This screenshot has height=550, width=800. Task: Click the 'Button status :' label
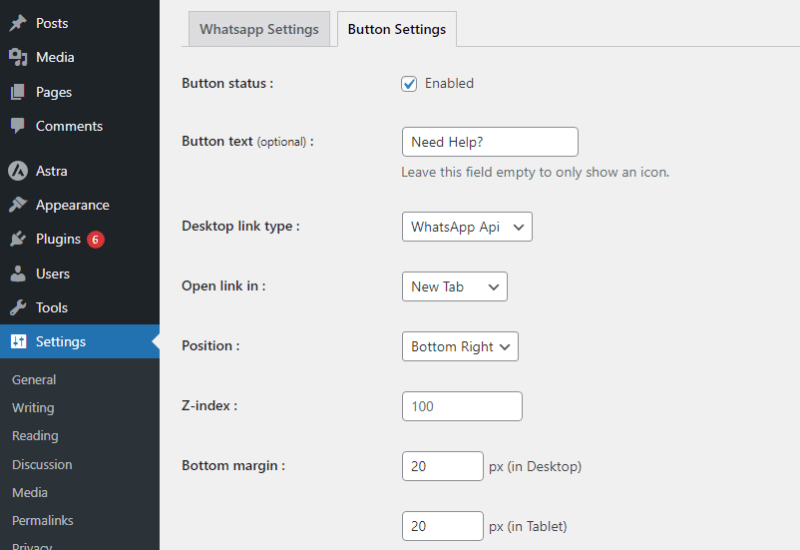pyautogui.click(x=228, y=83)
